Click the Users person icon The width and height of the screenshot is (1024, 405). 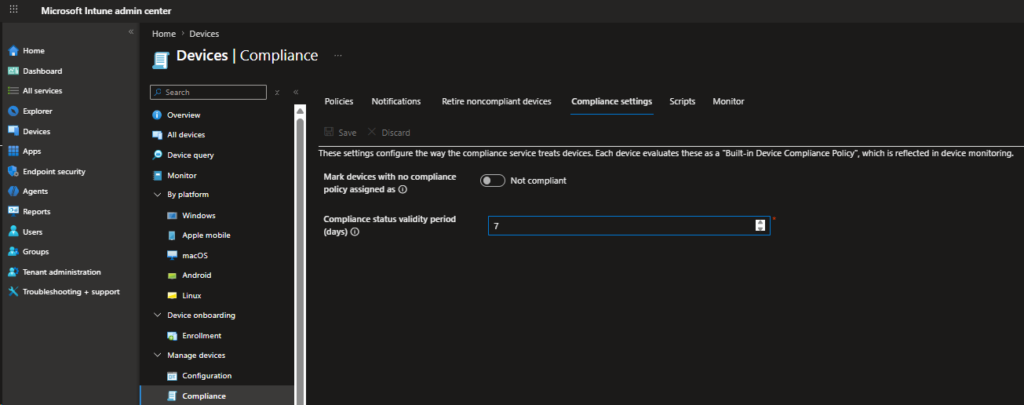click(x=13, y=232)
